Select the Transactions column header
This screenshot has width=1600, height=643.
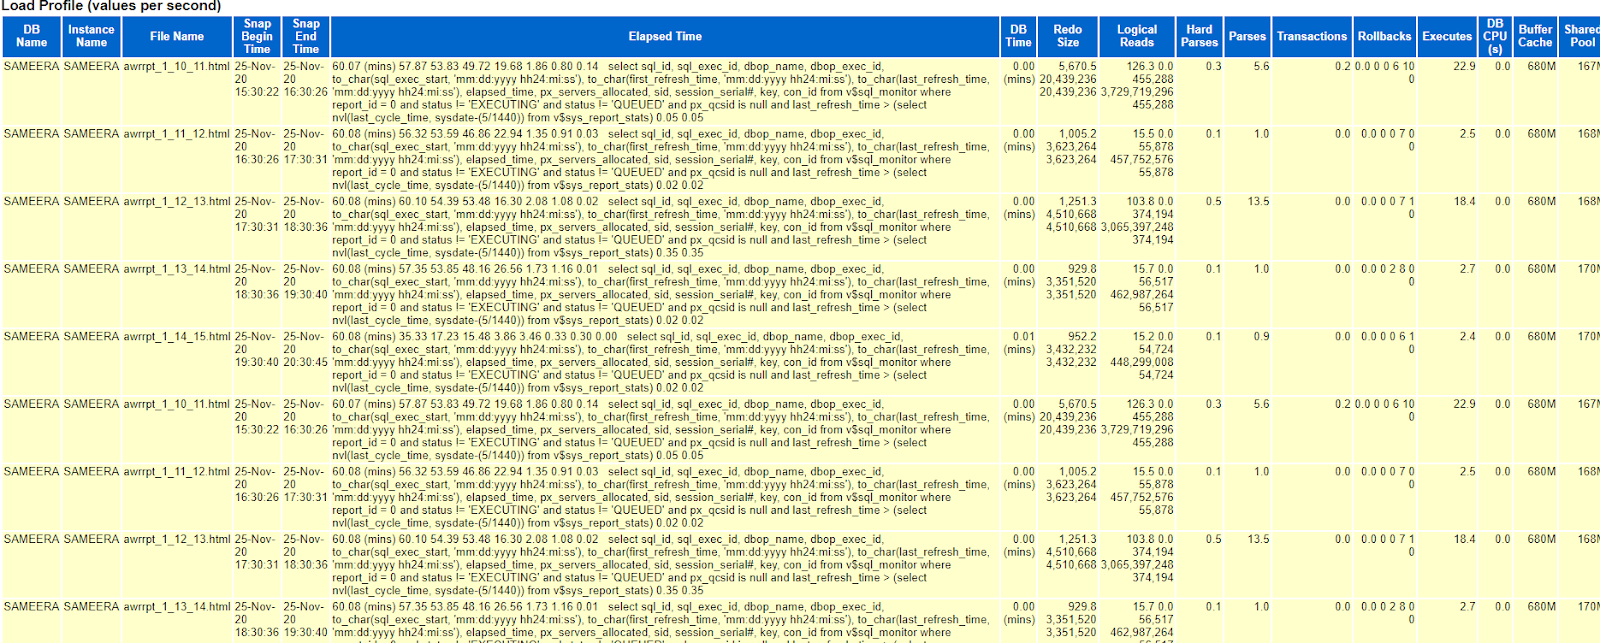click(1312, 36)
